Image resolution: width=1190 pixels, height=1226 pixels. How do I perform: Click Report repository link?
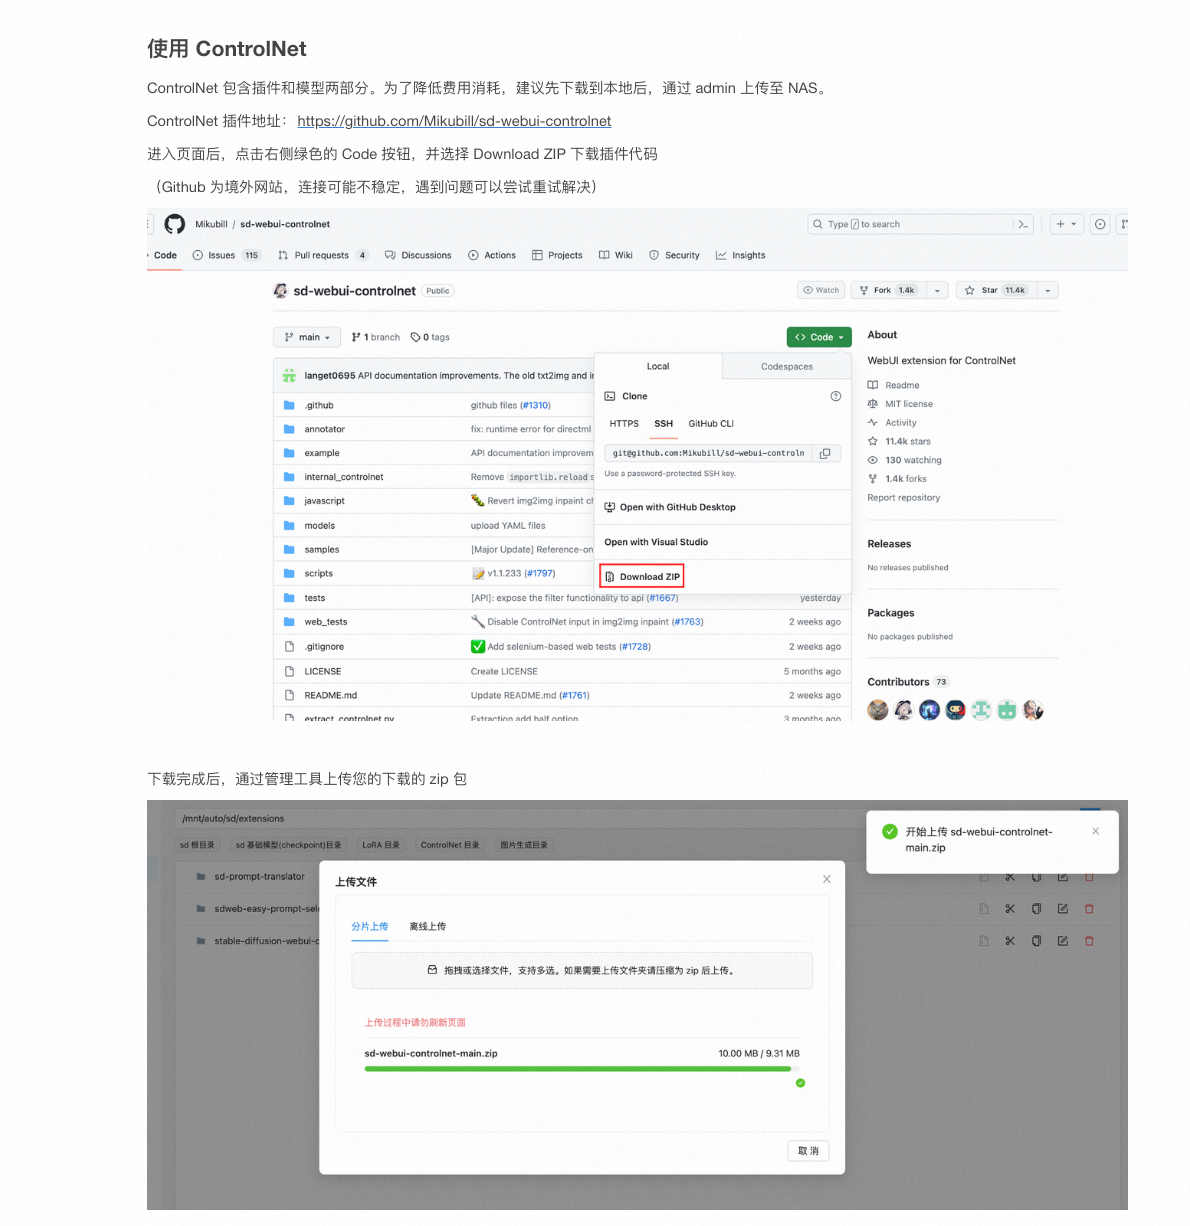click(904, 497)
